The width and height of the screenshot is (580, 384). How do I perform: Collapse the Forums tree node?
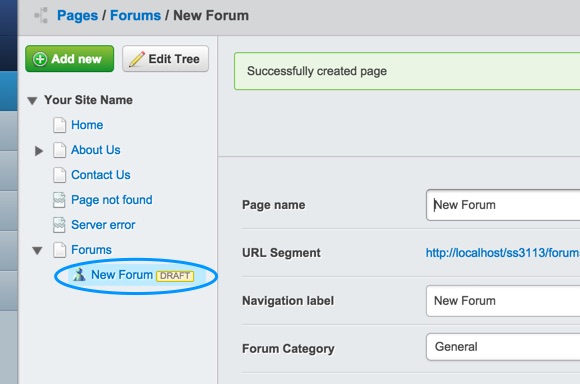click(37, 251)
